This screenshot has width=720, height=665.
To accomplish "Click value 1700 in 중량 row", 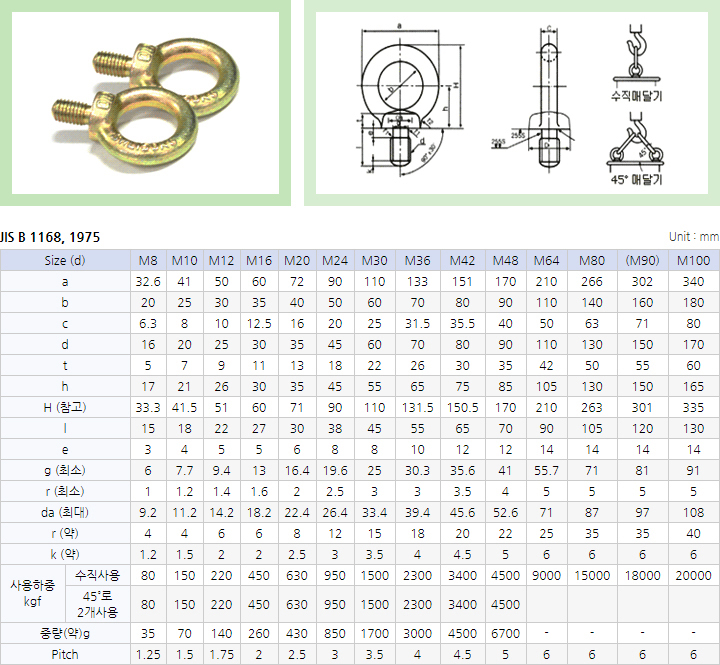I will tap(375, 633).
